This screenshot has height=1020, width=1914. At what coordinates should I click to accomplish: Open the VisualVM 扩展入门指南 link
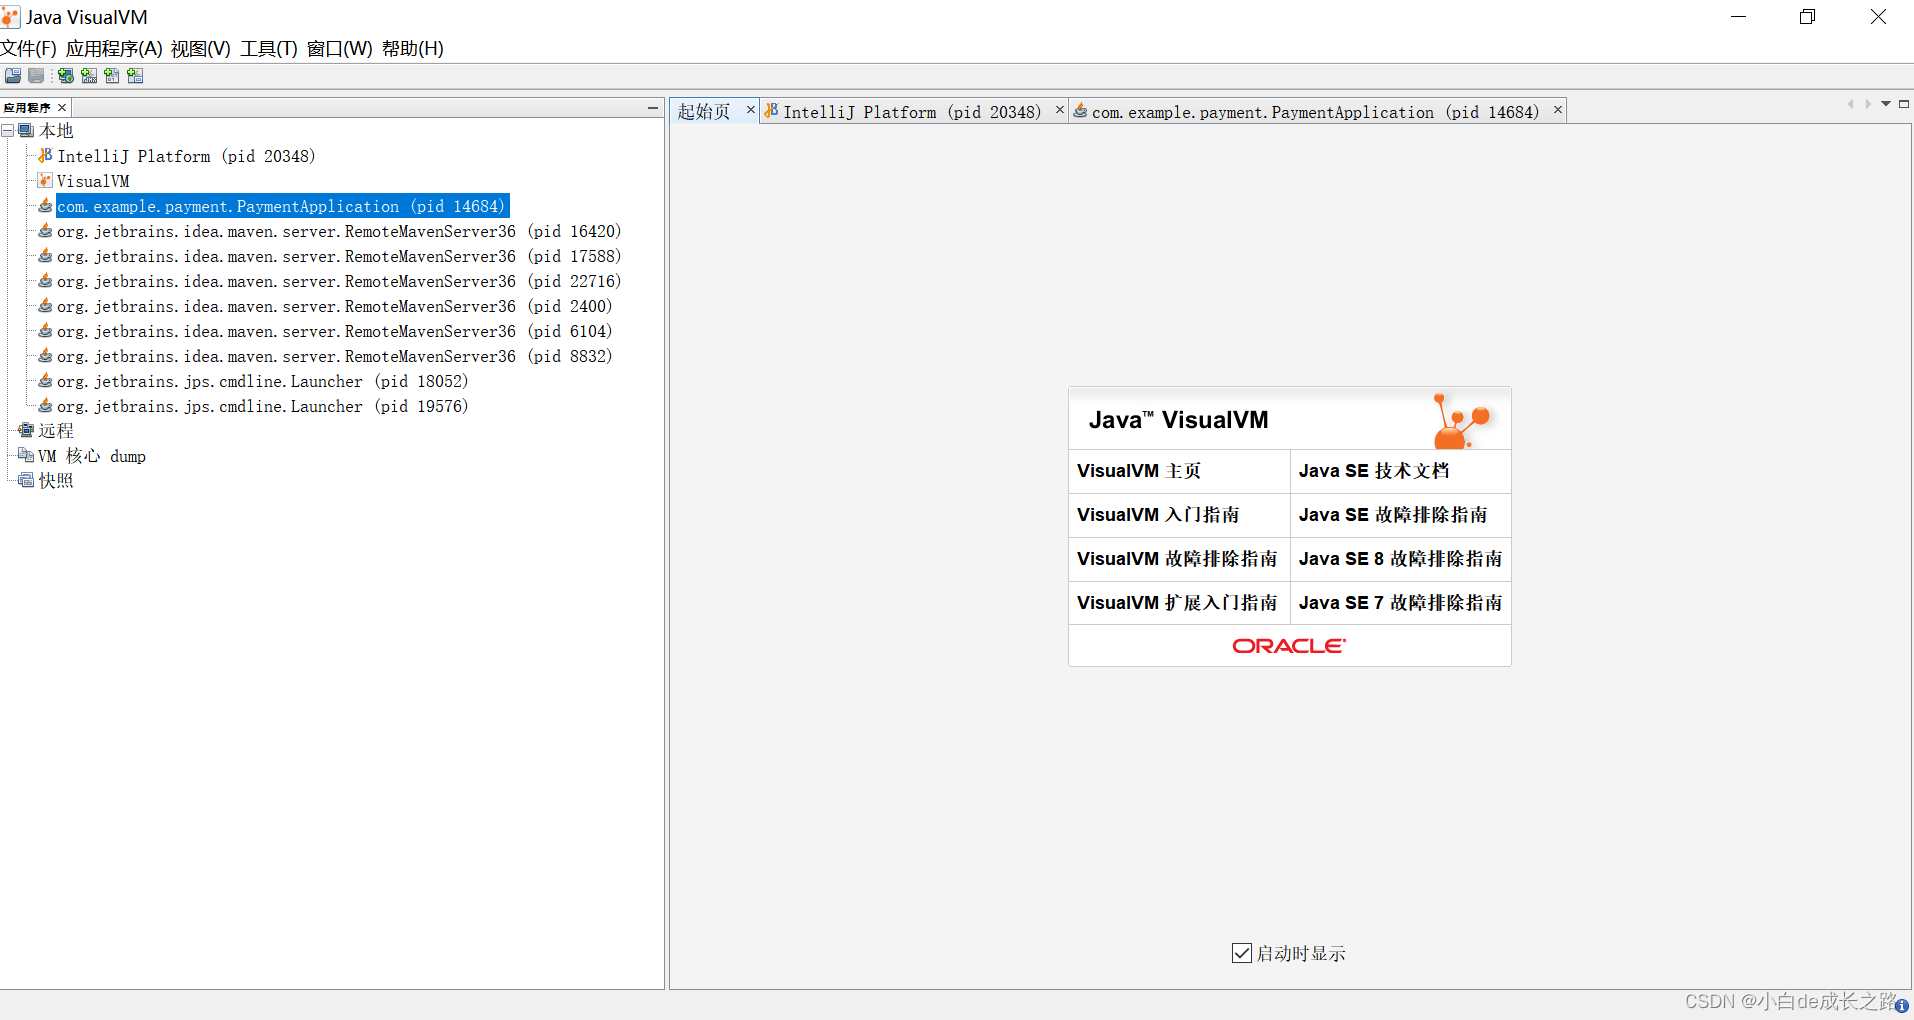1177,603
